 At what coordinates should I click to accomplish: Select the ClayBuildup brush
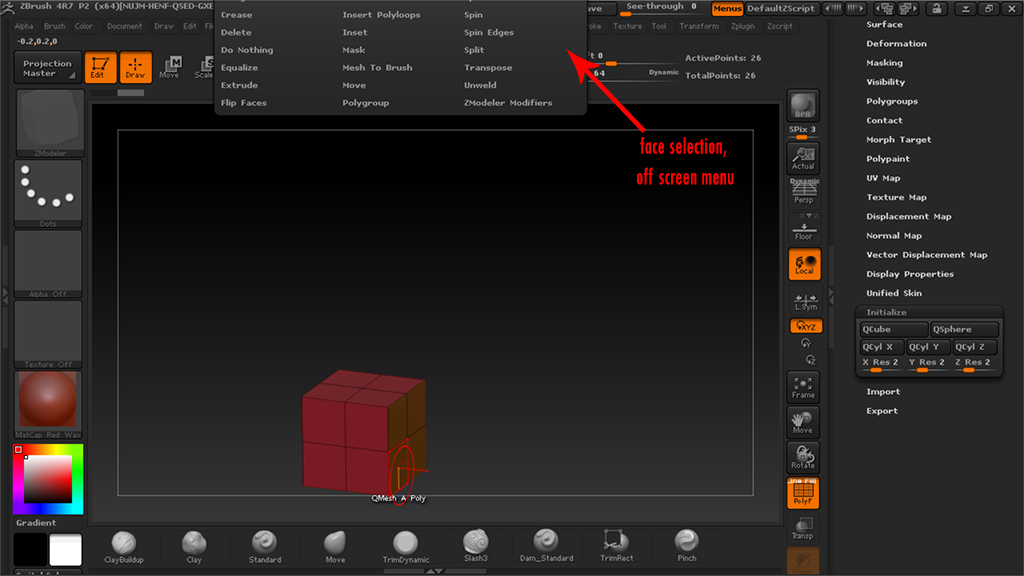pos(123,547)
